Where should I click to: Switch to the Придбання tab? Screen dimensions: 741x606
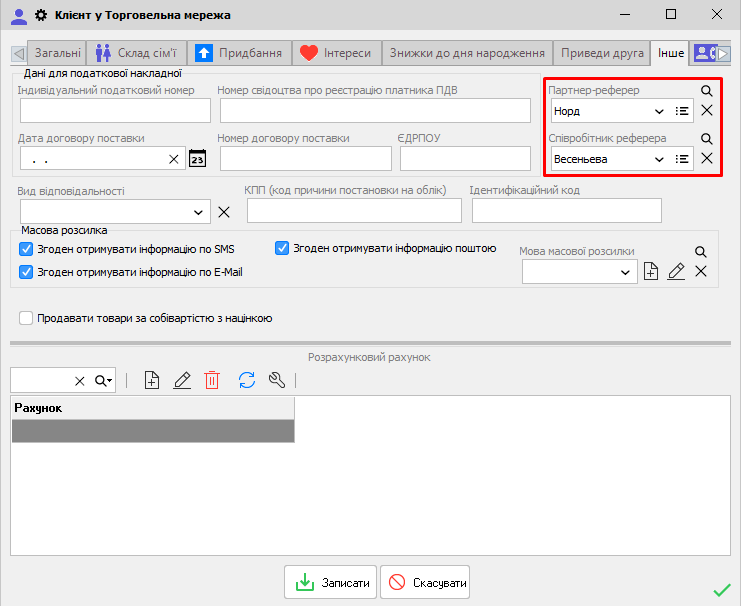[x=239, y=53]
